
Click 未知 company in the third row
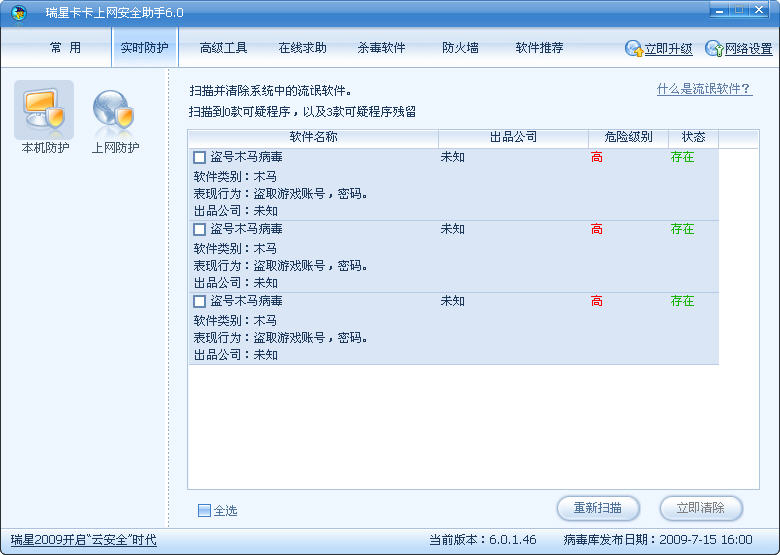tap(453, 301)
